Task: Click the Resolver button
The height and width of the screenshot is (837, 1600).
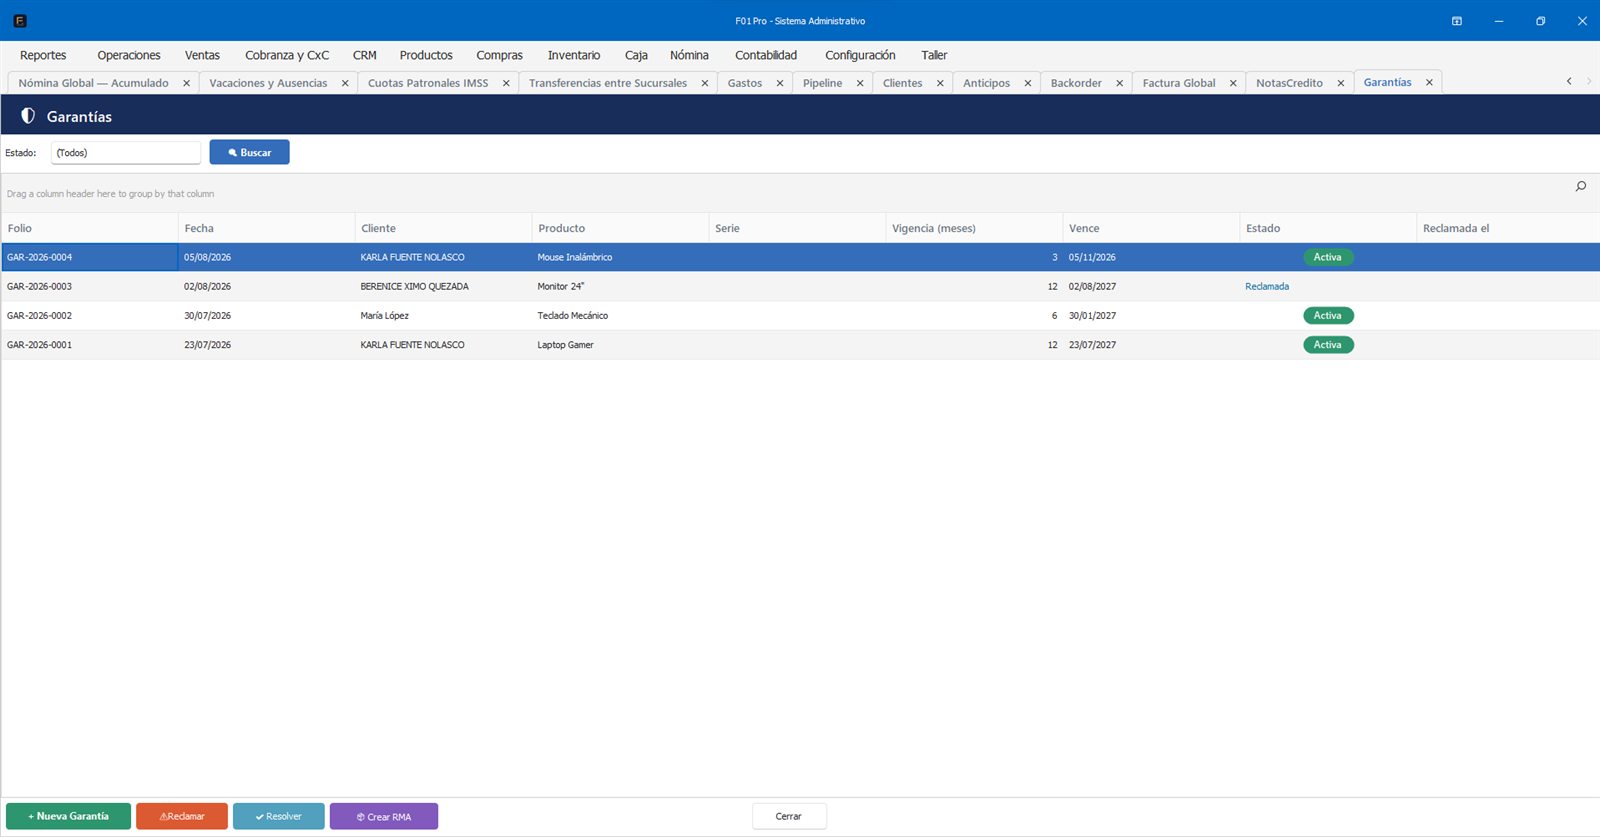Action: [279, 817]
